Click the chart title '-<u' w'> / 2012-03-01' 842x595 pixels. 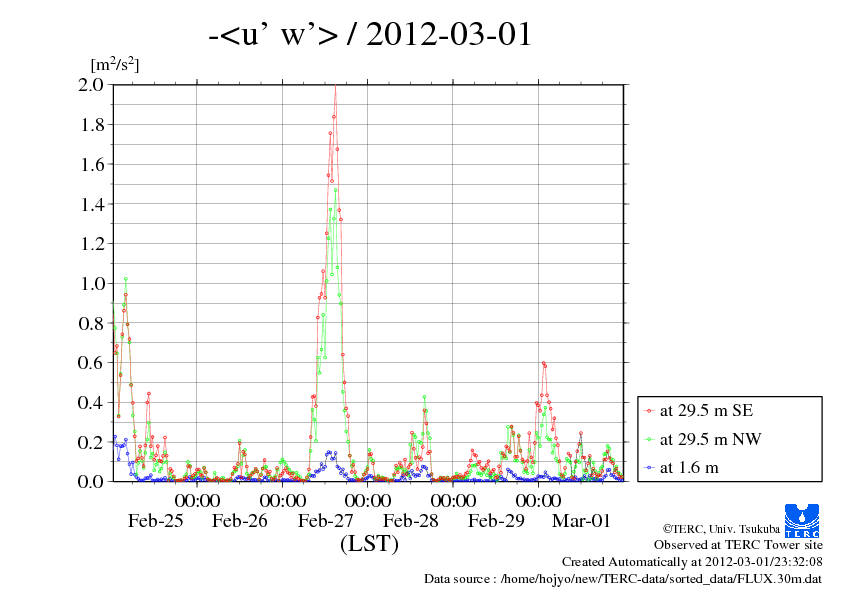coord(370,34)
